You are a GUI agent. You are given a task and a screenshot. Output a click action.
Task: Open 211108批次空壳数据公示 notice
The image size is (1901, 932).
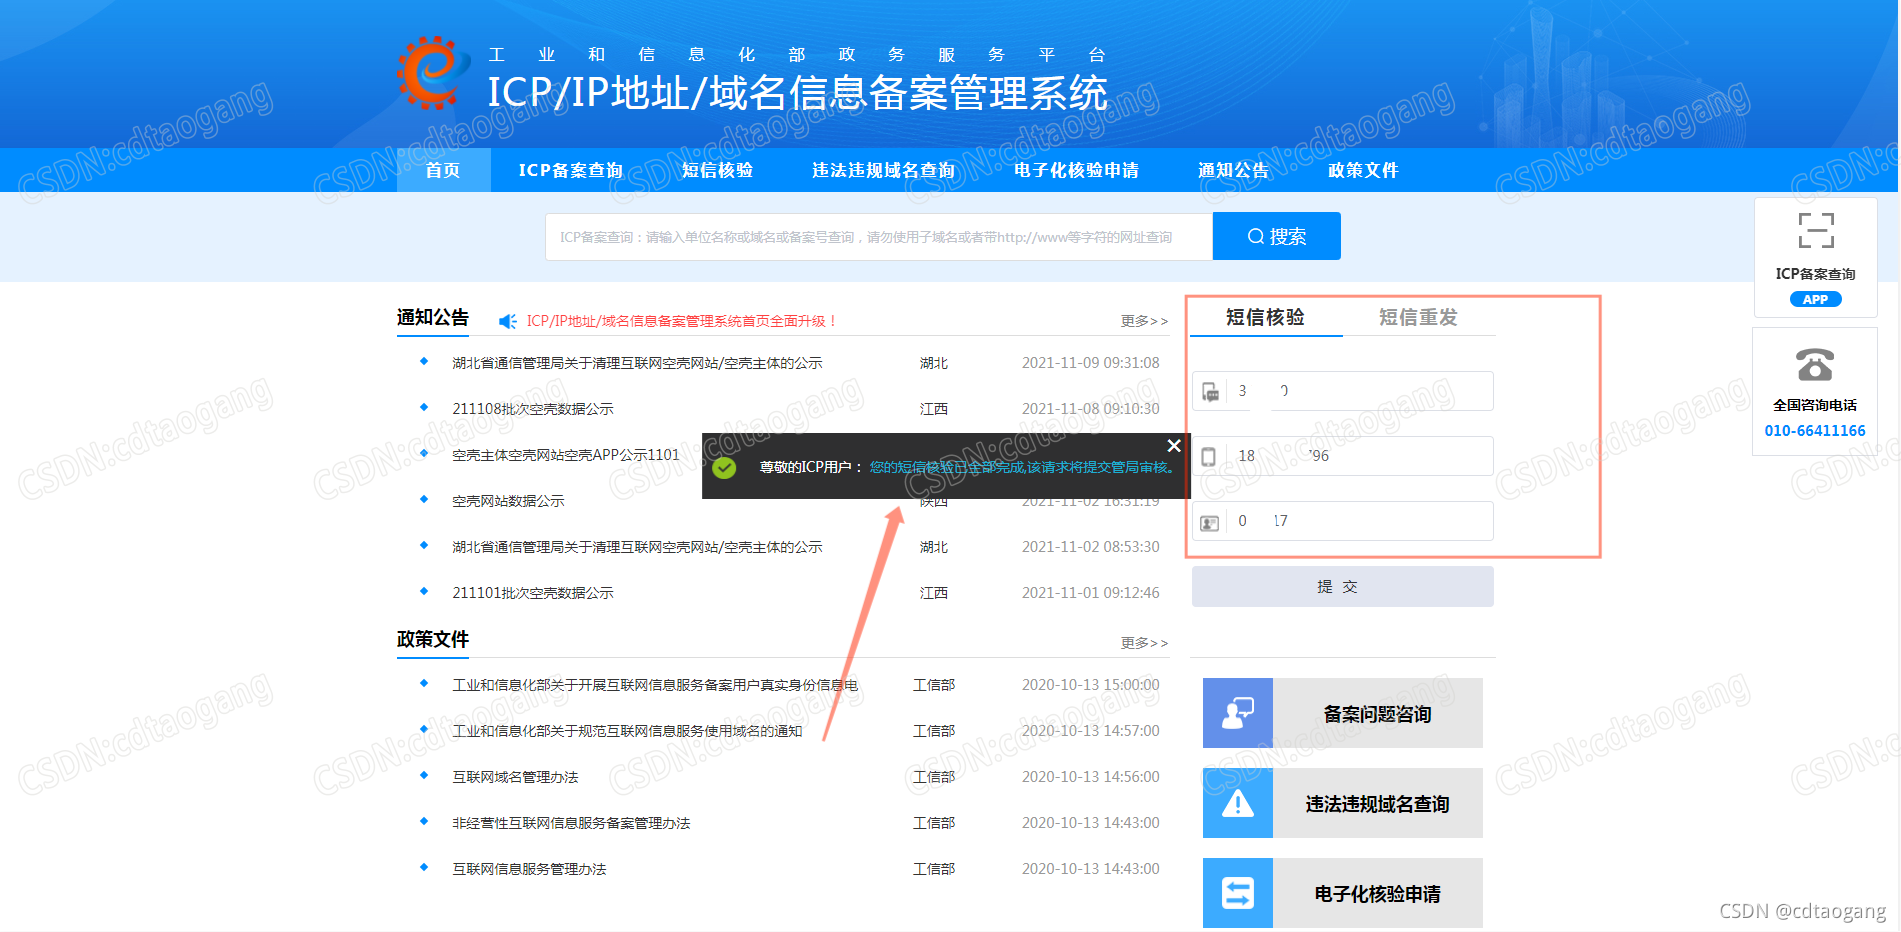click(533, 409)
